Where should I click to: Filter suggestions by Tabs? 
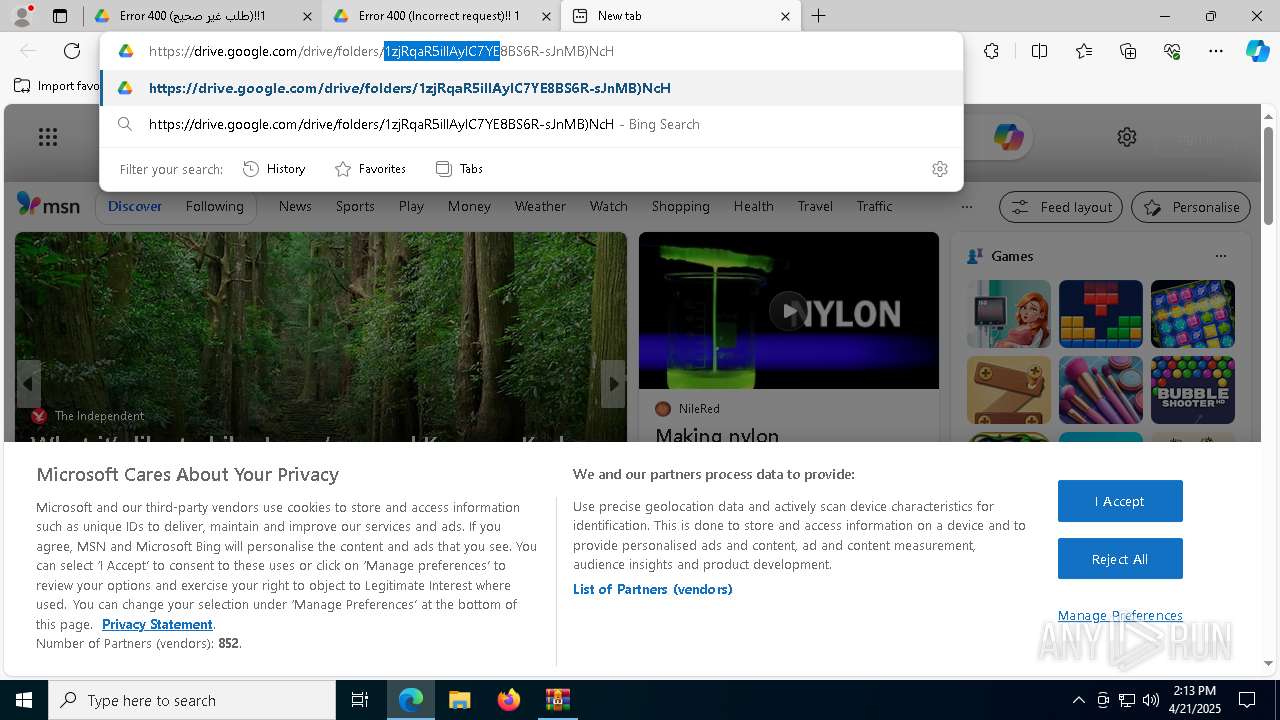coord(460,169)
